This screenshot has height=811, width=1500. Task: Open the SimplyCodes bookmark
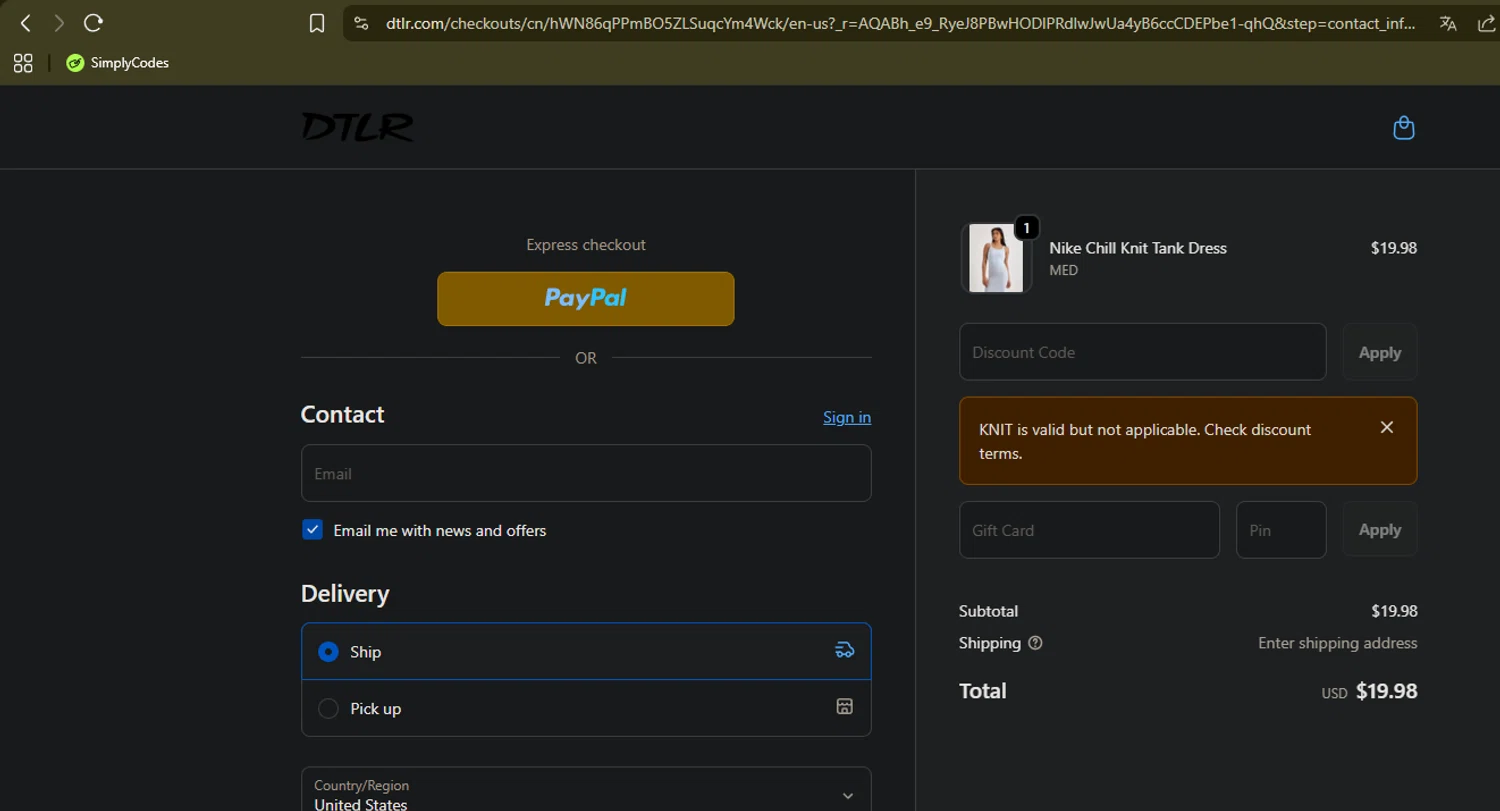tap(118, 63)
